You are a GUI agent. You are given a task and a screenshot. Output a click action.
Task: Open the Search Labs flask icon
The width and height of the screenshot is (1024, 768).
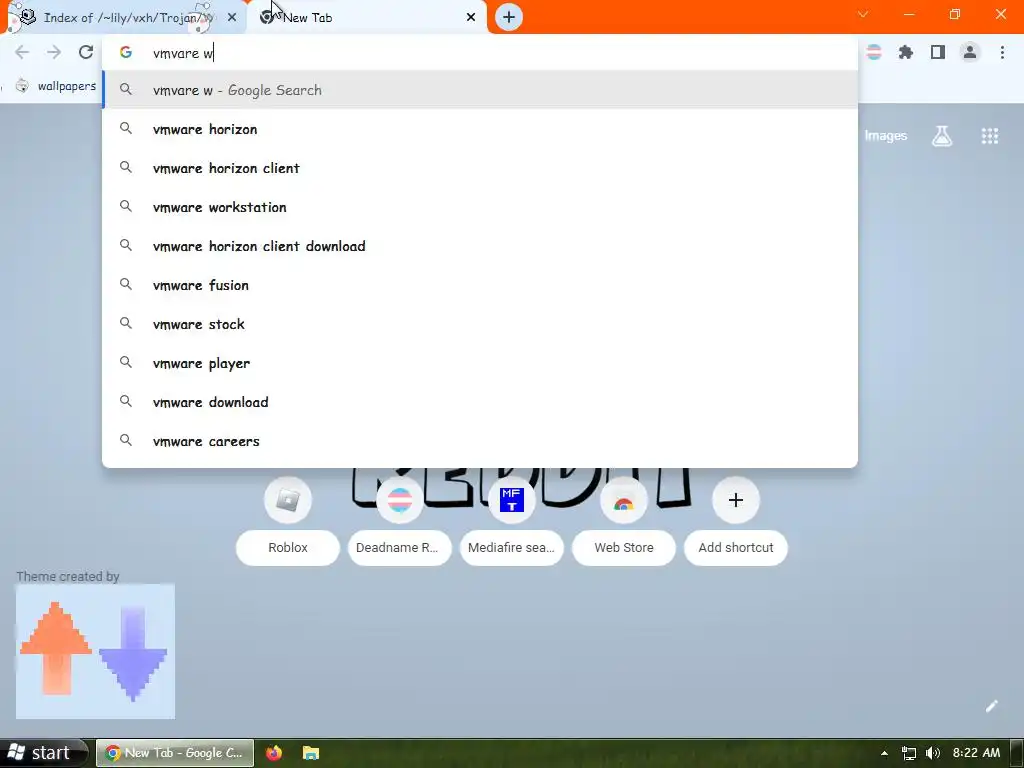(942, 136)
